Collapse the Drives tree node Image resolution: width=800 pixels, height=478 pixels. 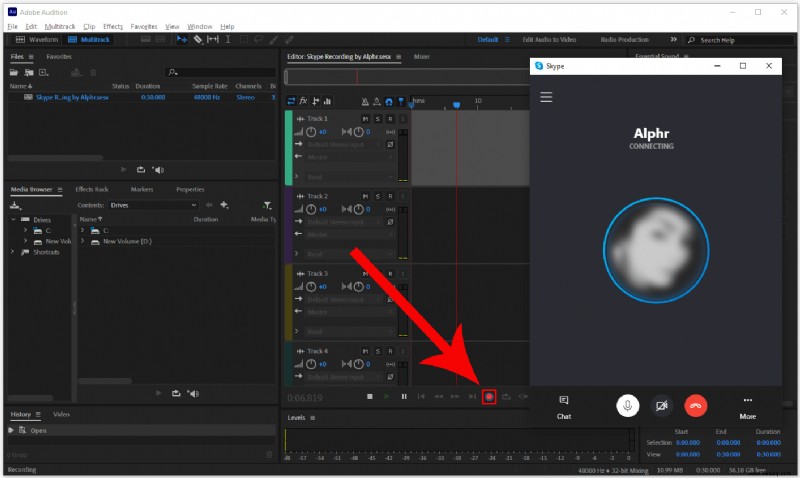[x=13, y=219]
